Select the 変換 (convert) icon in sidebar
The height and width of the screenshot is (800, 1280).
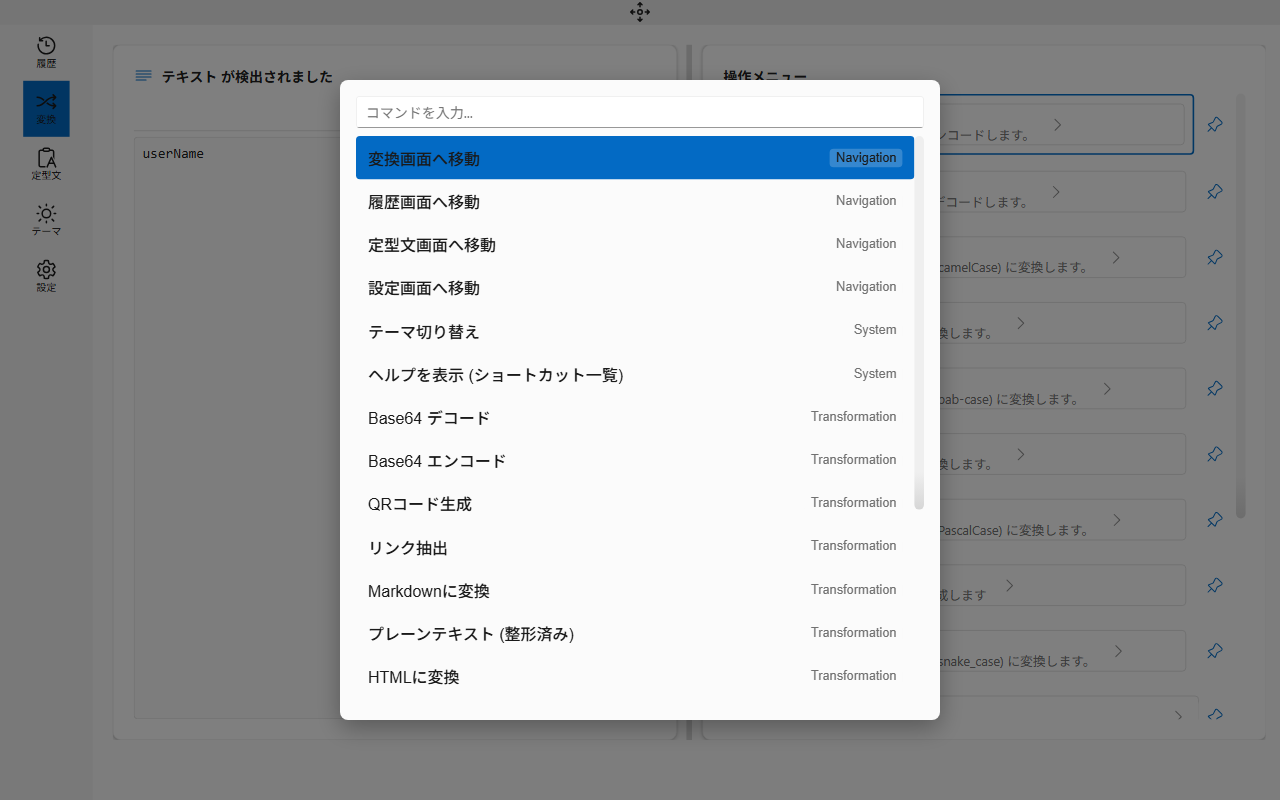(46, 108)
